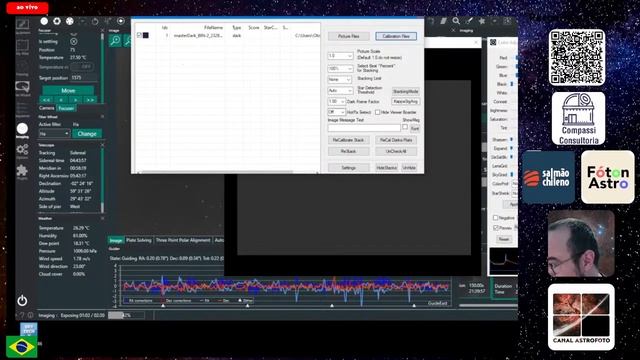
Task: Click the crossed-circle icon beside Is settling
Action: [x=73, y=41]
